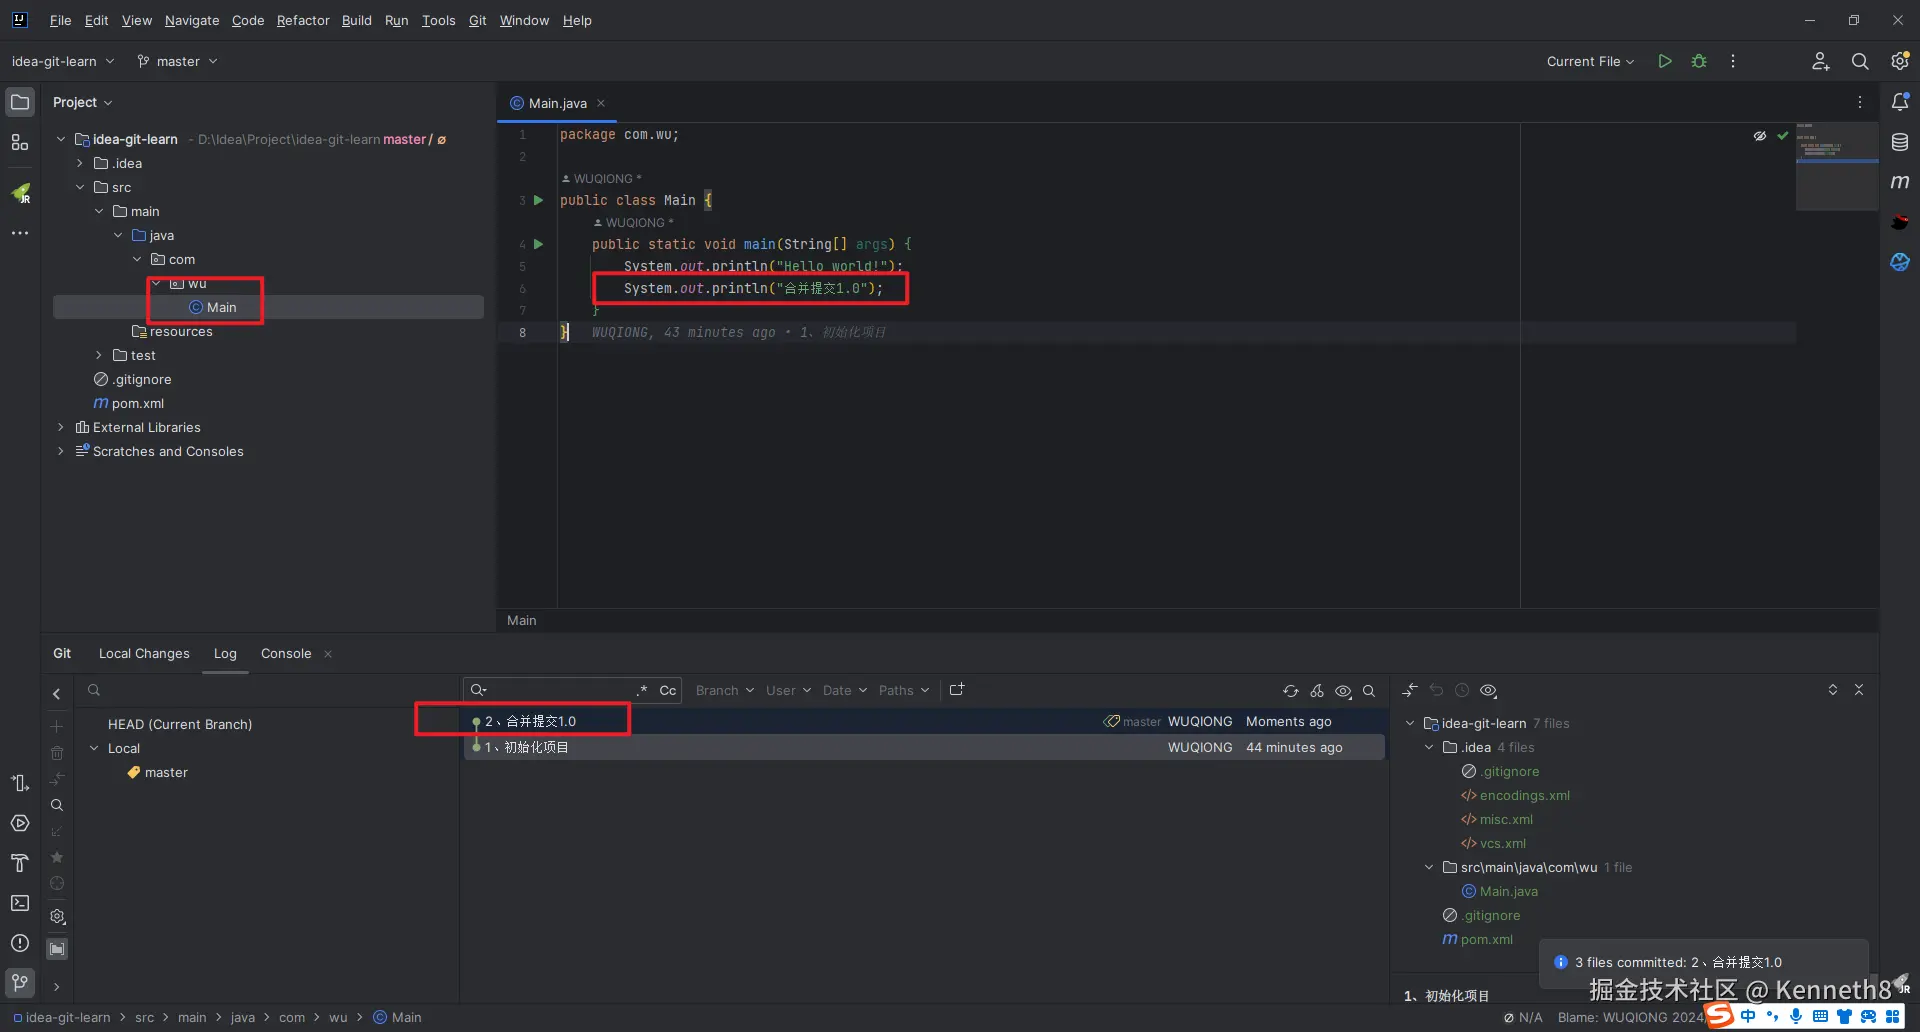Open the Terminal tool window icon
The width and height of the screenshot is (1920, 1032).
[20, 903]
